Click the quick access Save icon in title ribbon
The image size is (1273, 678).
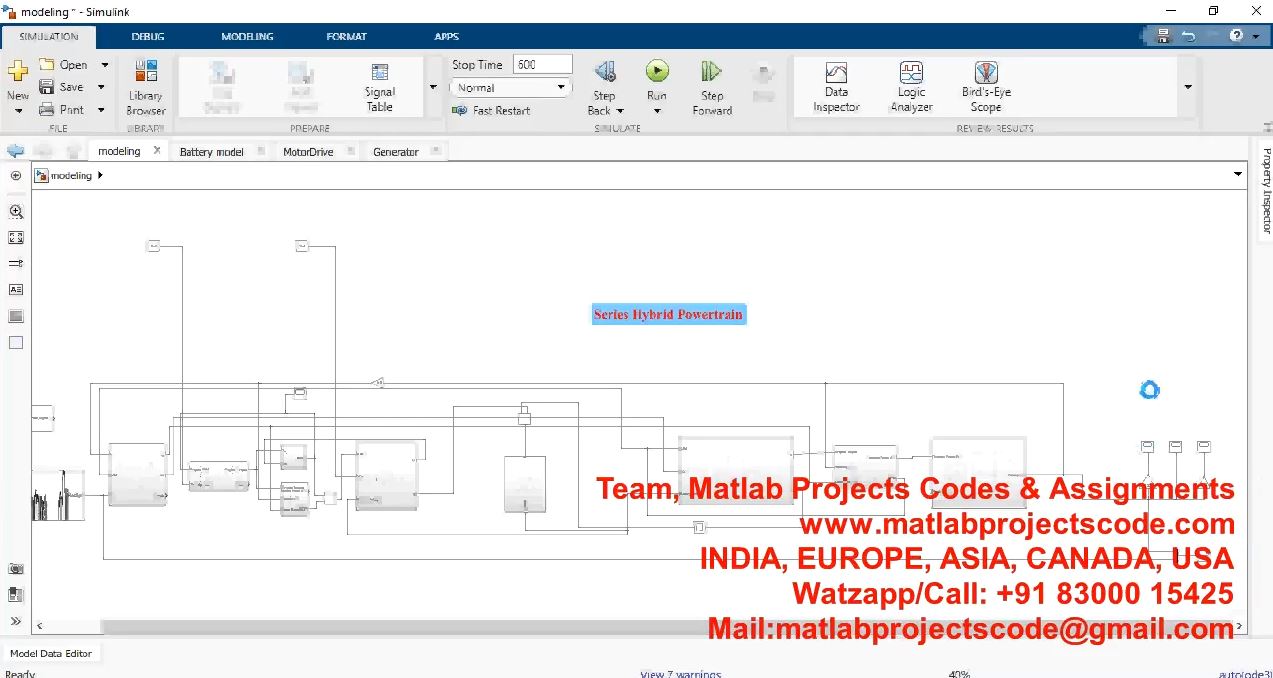click(1163, 35)
